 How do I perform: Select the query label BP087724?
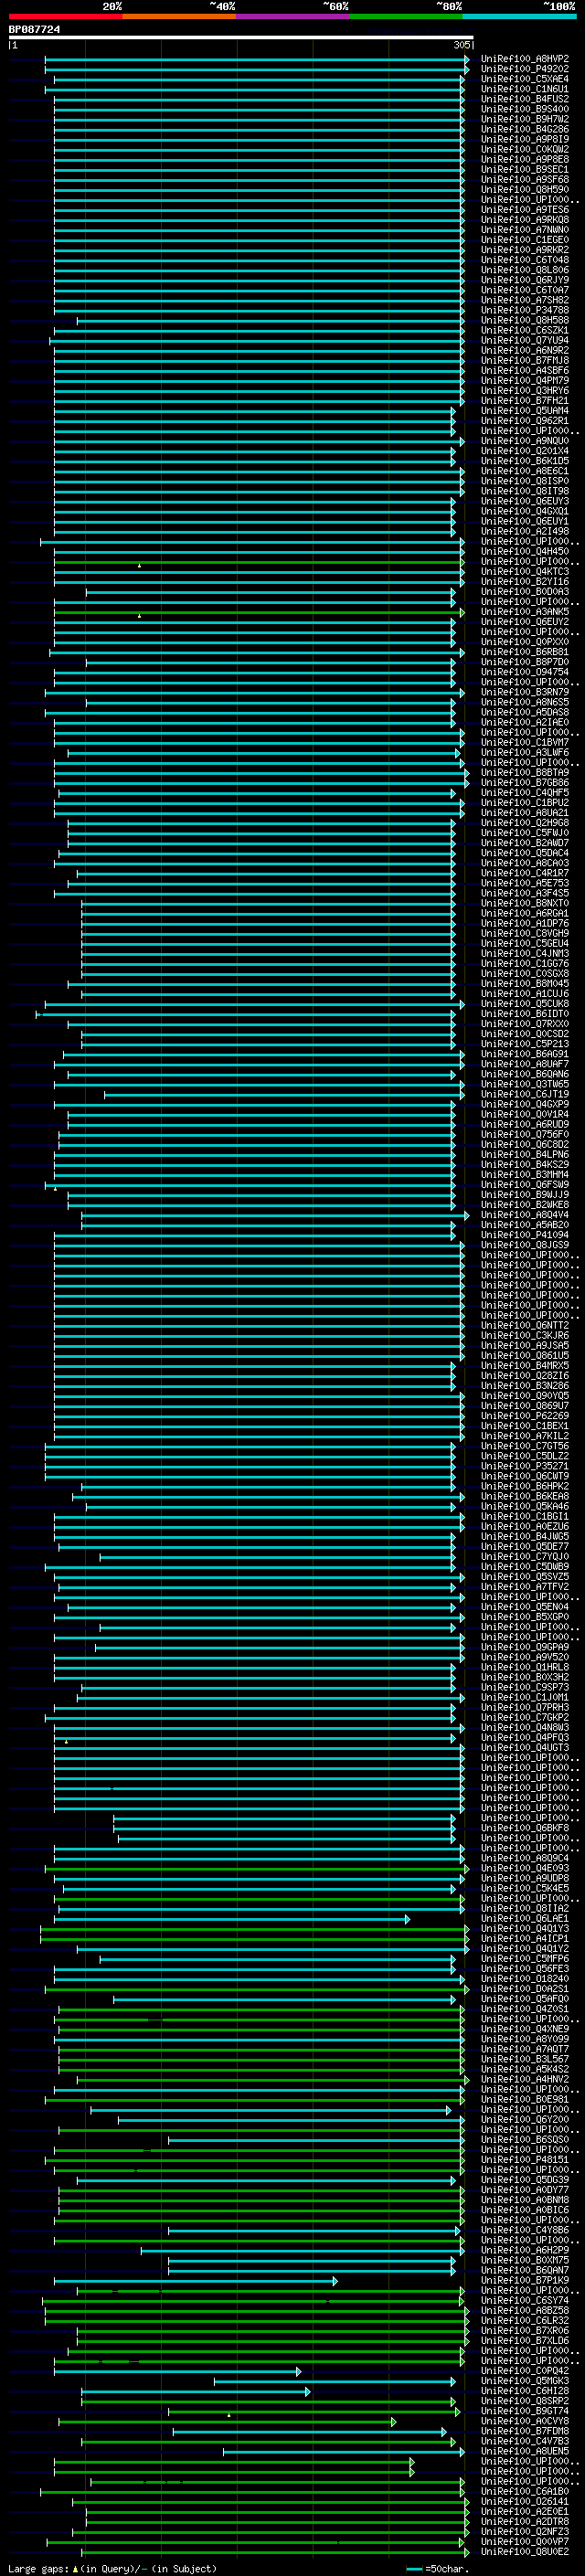point(35,29)
